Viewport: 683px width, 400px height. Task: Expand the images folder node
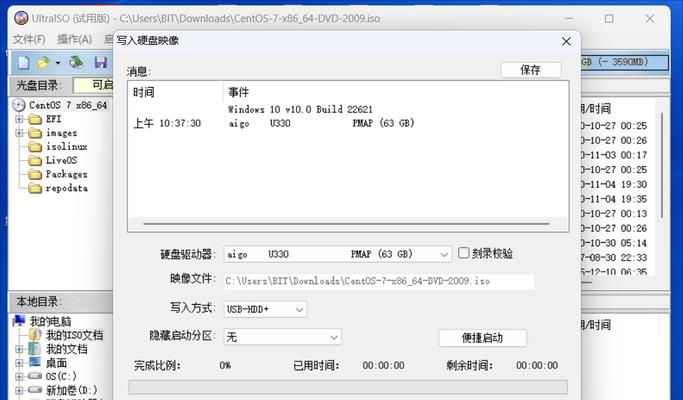click(x=19, y=133)
